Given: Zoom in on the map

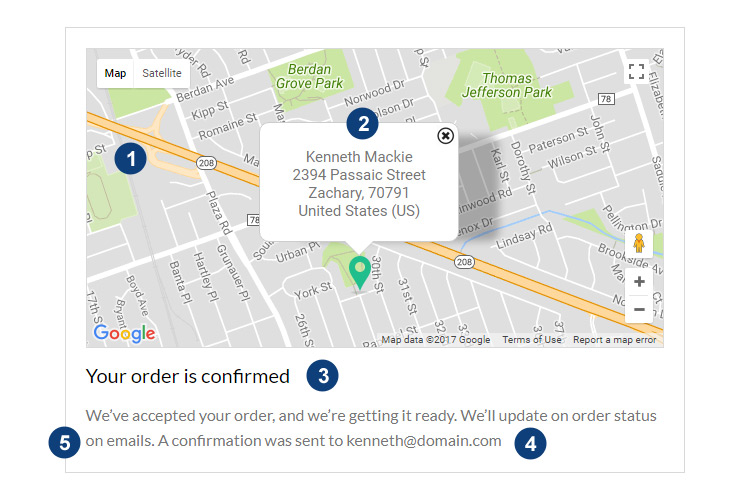Looking at the screenshot, I should pyautogui.click(x=639, y=282).
